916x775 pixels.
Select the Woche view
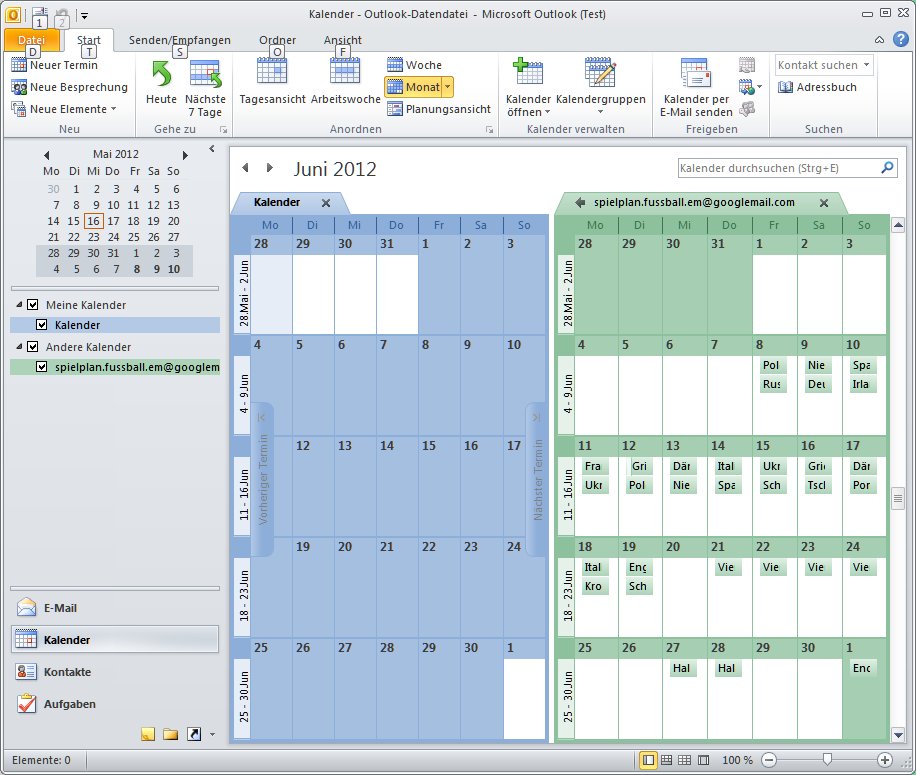(x=415, y=65)
